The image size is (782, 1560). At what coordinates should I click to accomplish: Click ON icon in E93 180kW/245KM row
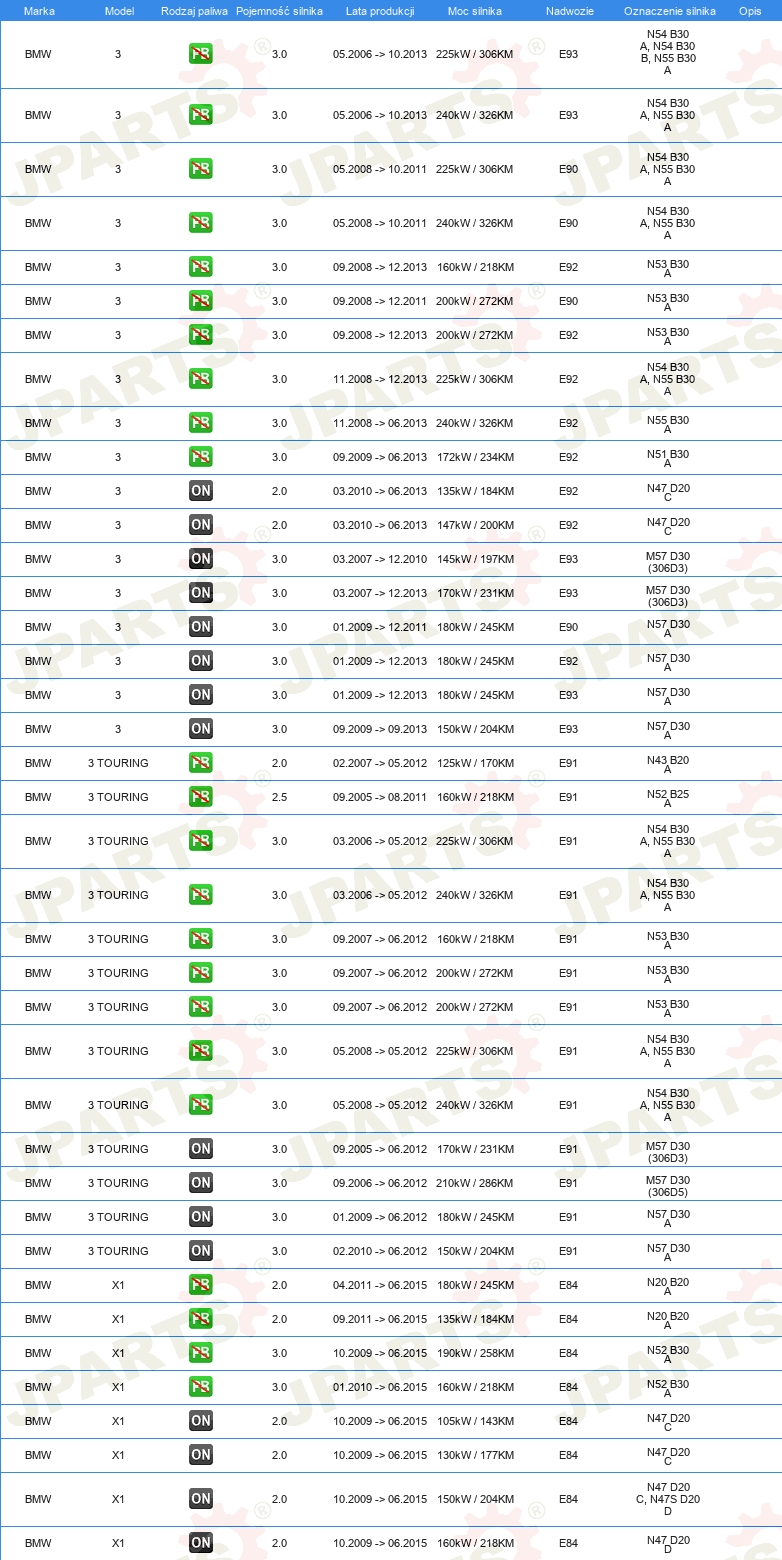pos(200,695)
